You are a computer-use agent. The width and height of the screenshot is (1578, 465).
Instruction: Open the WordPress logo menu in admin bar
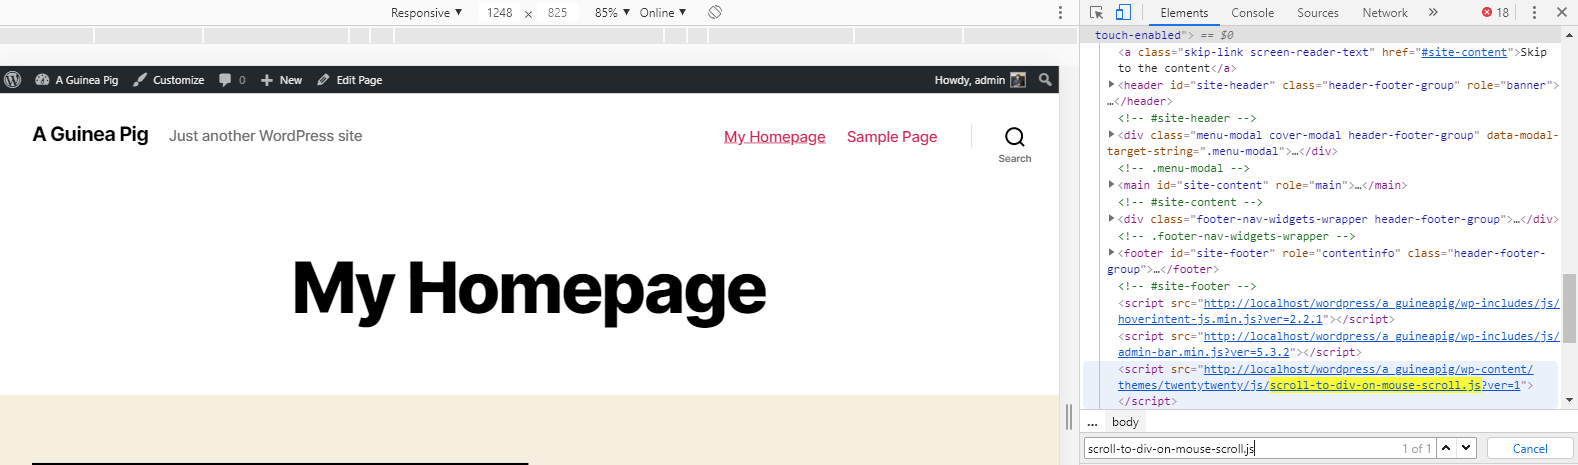tap(12, 80)
